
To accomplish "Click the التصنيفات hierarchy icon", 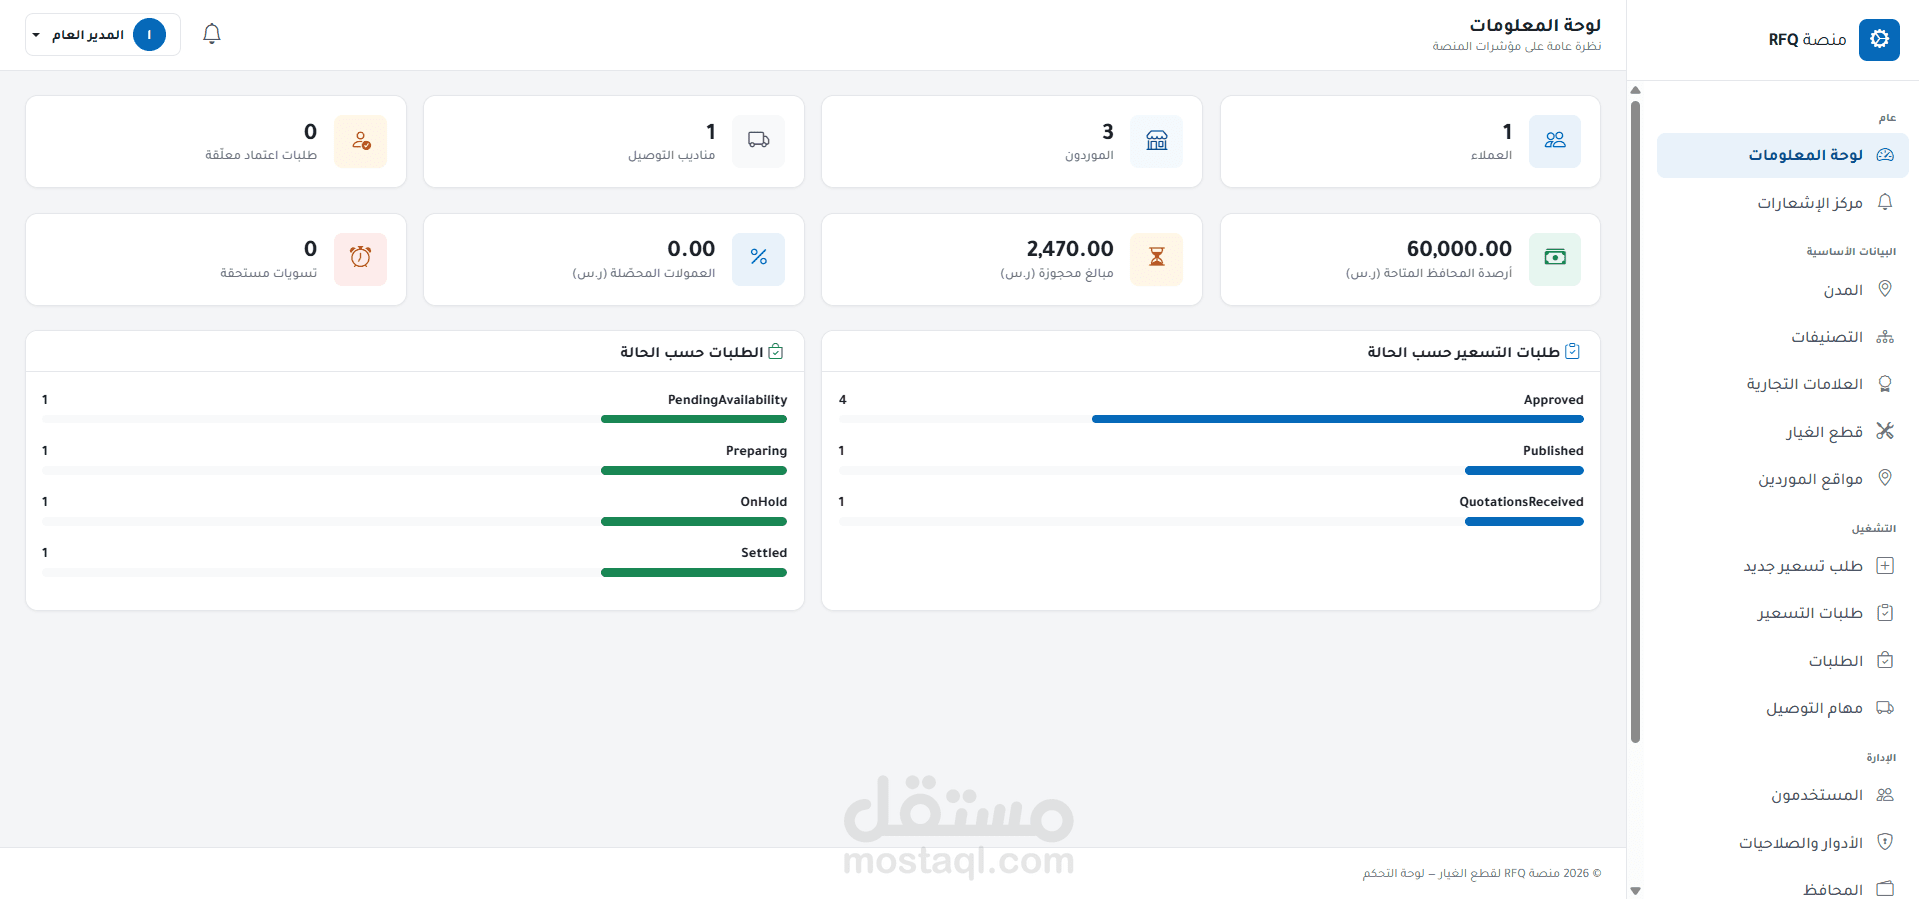I will [x=1885, y=337].
